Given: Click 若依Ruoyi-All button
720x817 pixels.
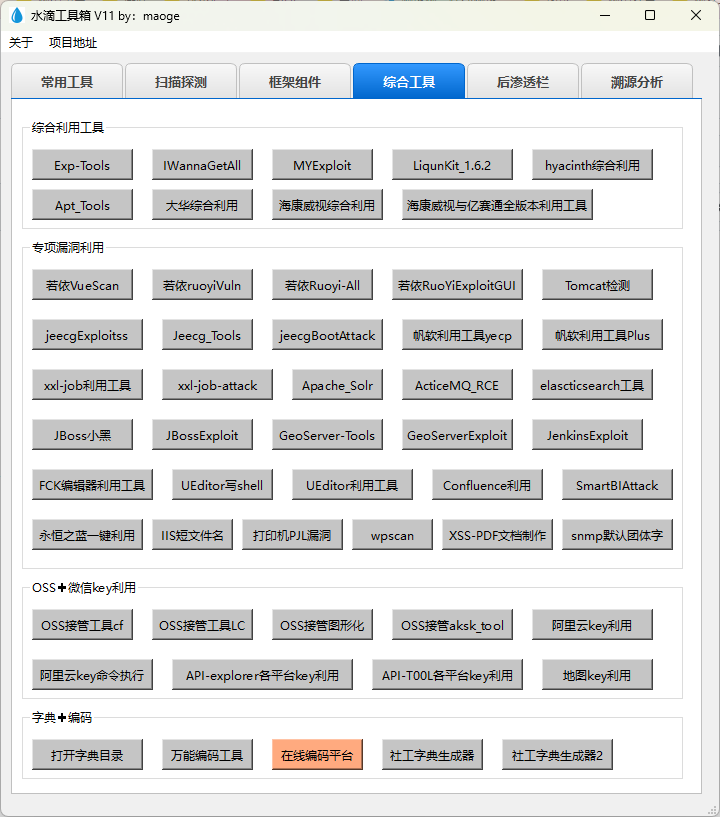Looking at the screenshot, I should tap(322, 285).
